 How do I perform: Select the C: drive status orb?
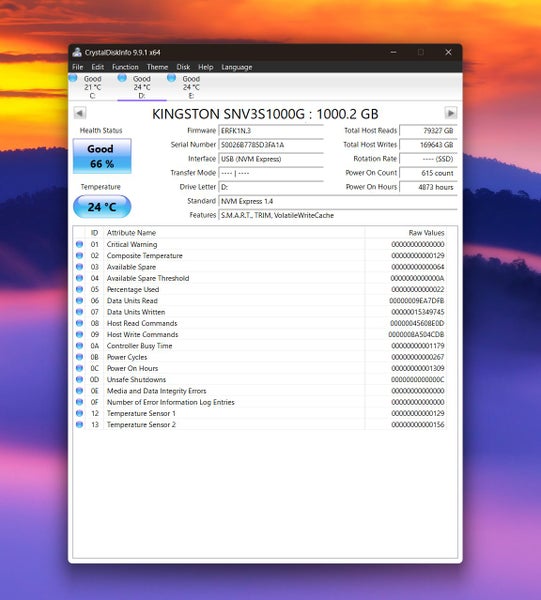click(x=73, y=78)
